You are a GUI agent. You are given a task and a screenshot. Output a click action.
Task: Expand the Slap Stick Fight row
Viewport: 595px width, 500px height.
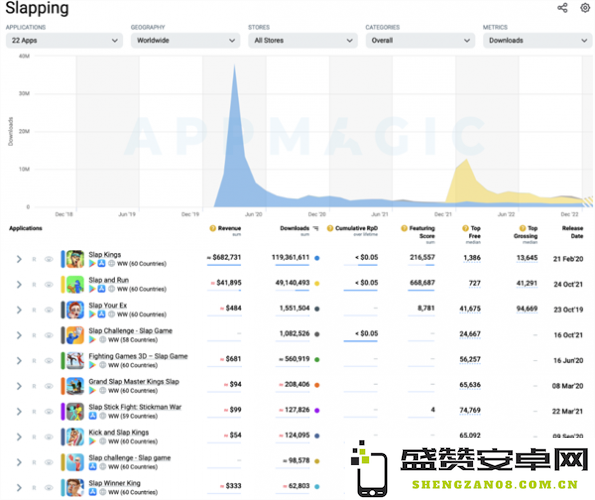[x=19, y=412]
